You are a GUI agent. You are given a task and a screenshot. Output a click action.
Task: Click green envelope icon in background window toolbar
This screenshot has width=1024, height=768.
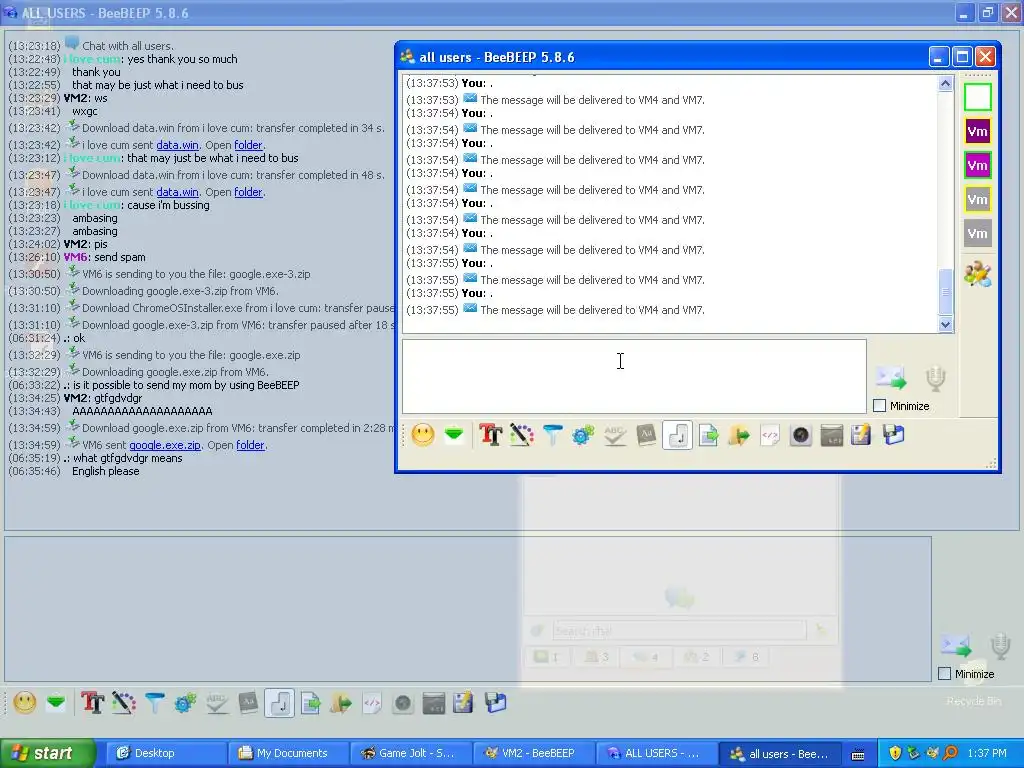point(56,703)
